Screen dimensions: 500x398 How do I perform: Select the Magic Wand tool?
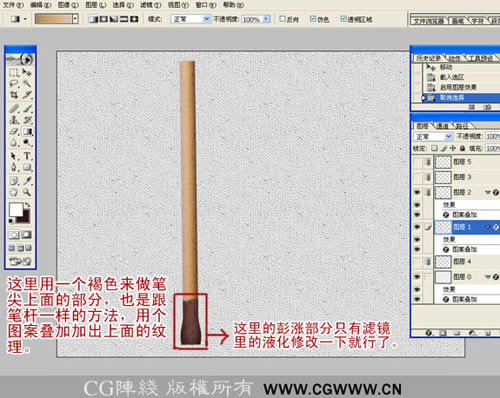pos(27,83)
